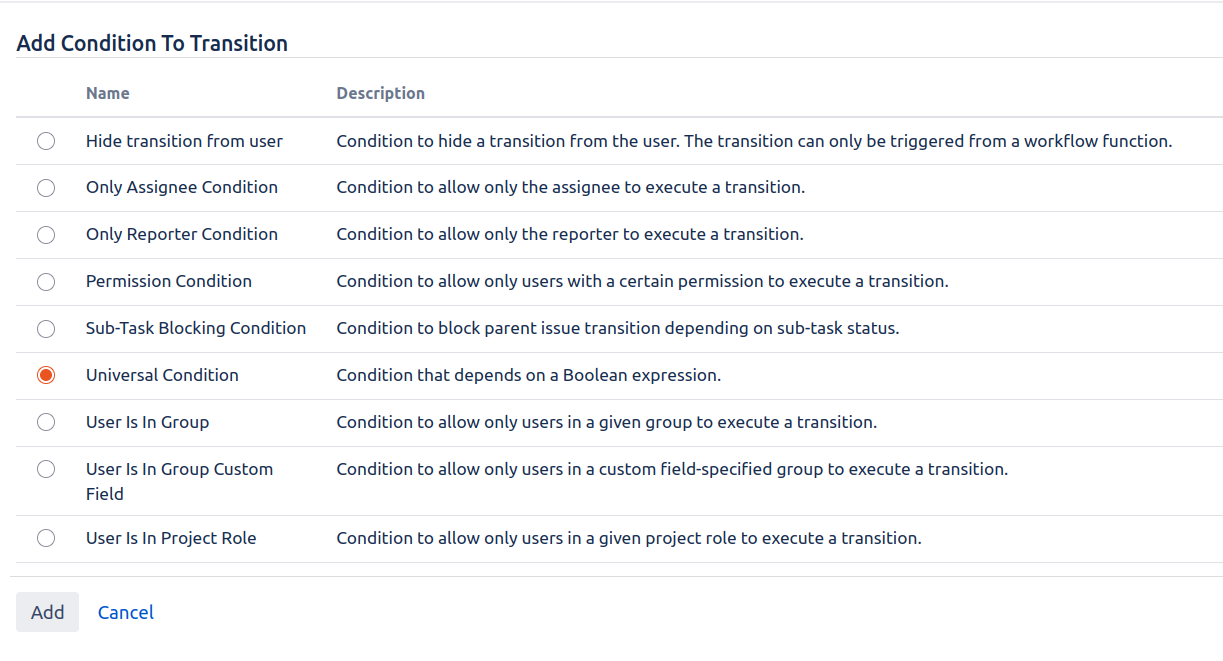Select the Hide transition from user radio button

click(x=46, y=141)
